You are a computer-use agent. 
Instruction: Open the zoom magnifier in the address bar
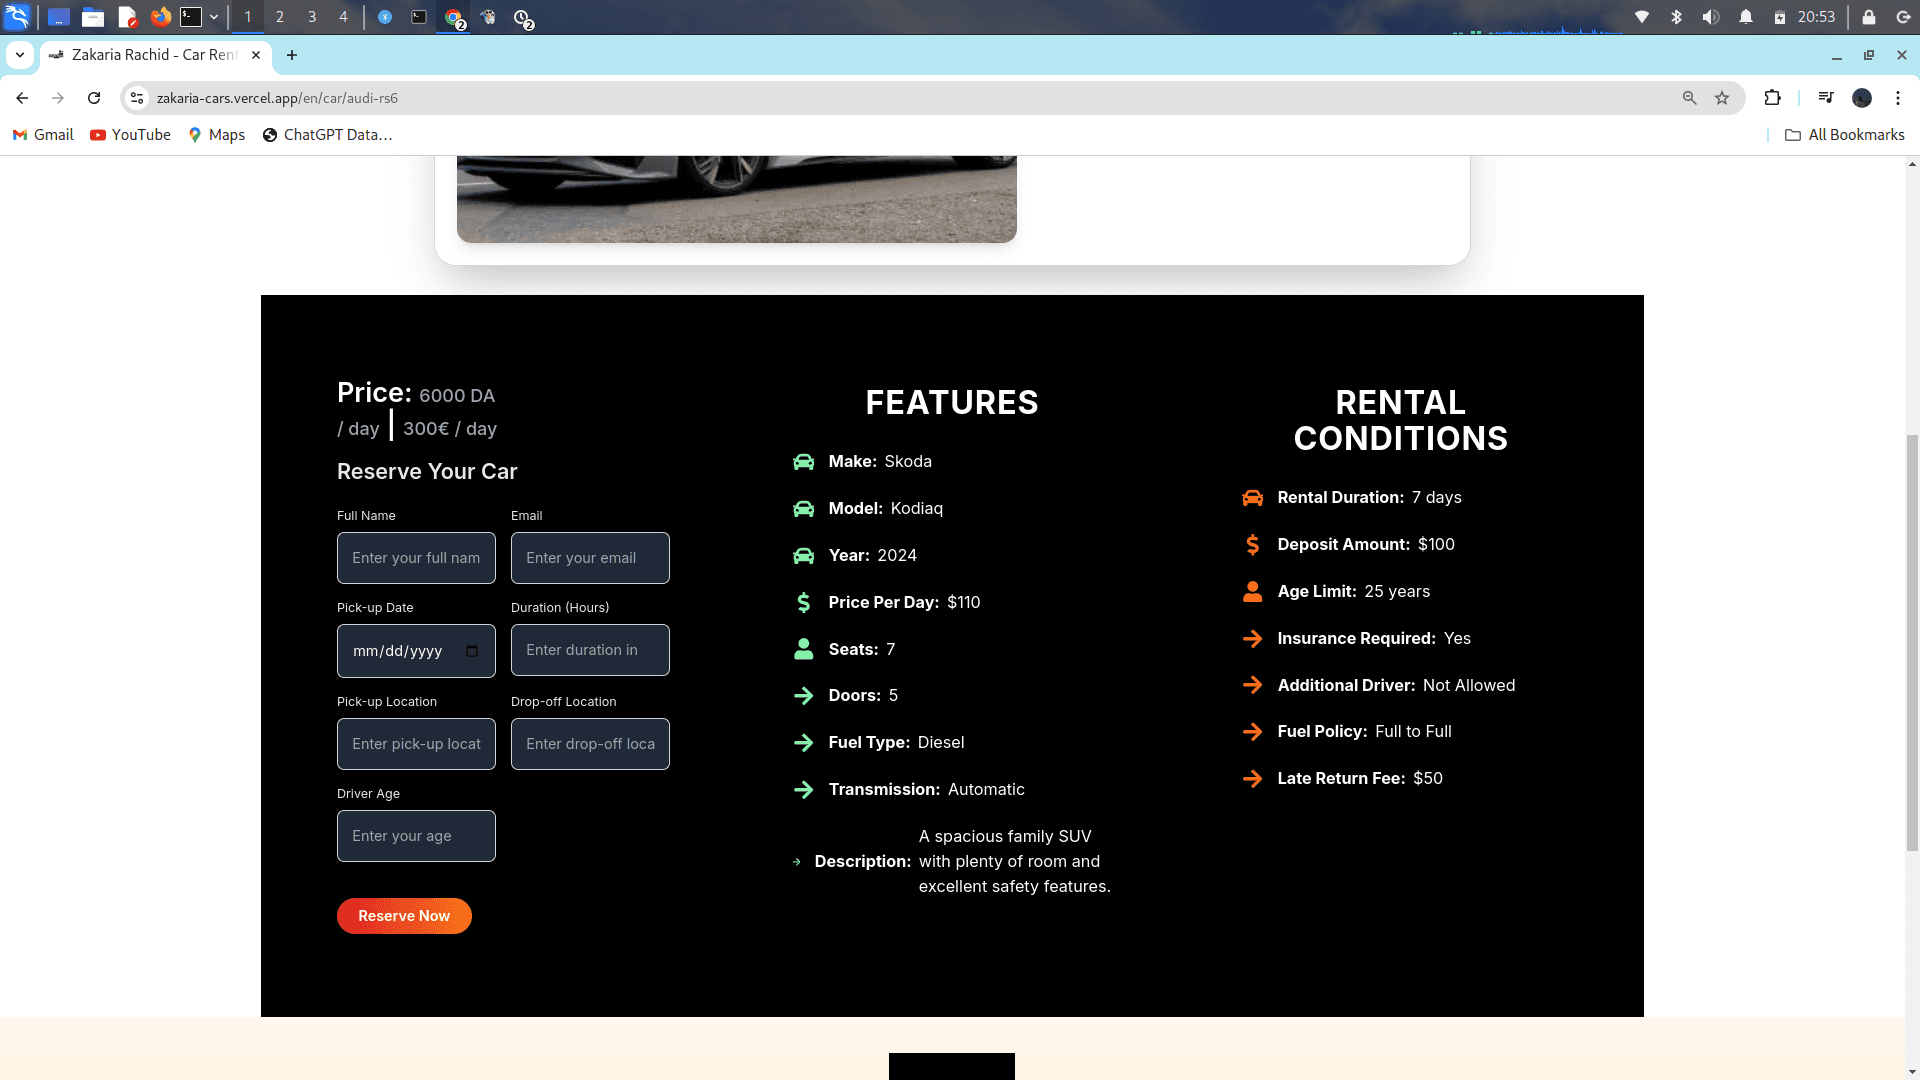click(1690, 98)
